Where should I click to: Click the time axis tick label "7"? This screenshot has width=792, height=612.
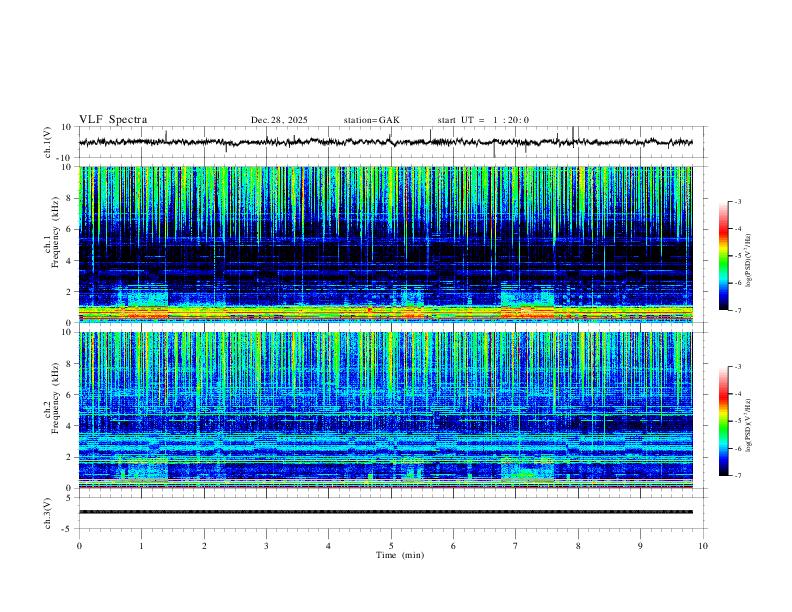(x=516, y=546)
